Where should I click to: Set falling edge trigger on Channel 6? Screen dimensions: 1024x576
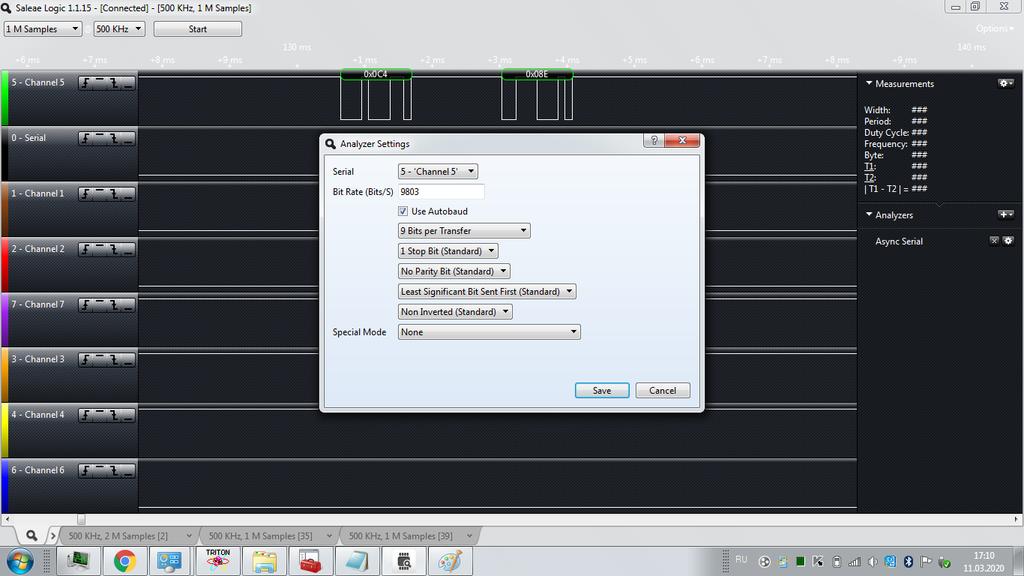[114, 471]
